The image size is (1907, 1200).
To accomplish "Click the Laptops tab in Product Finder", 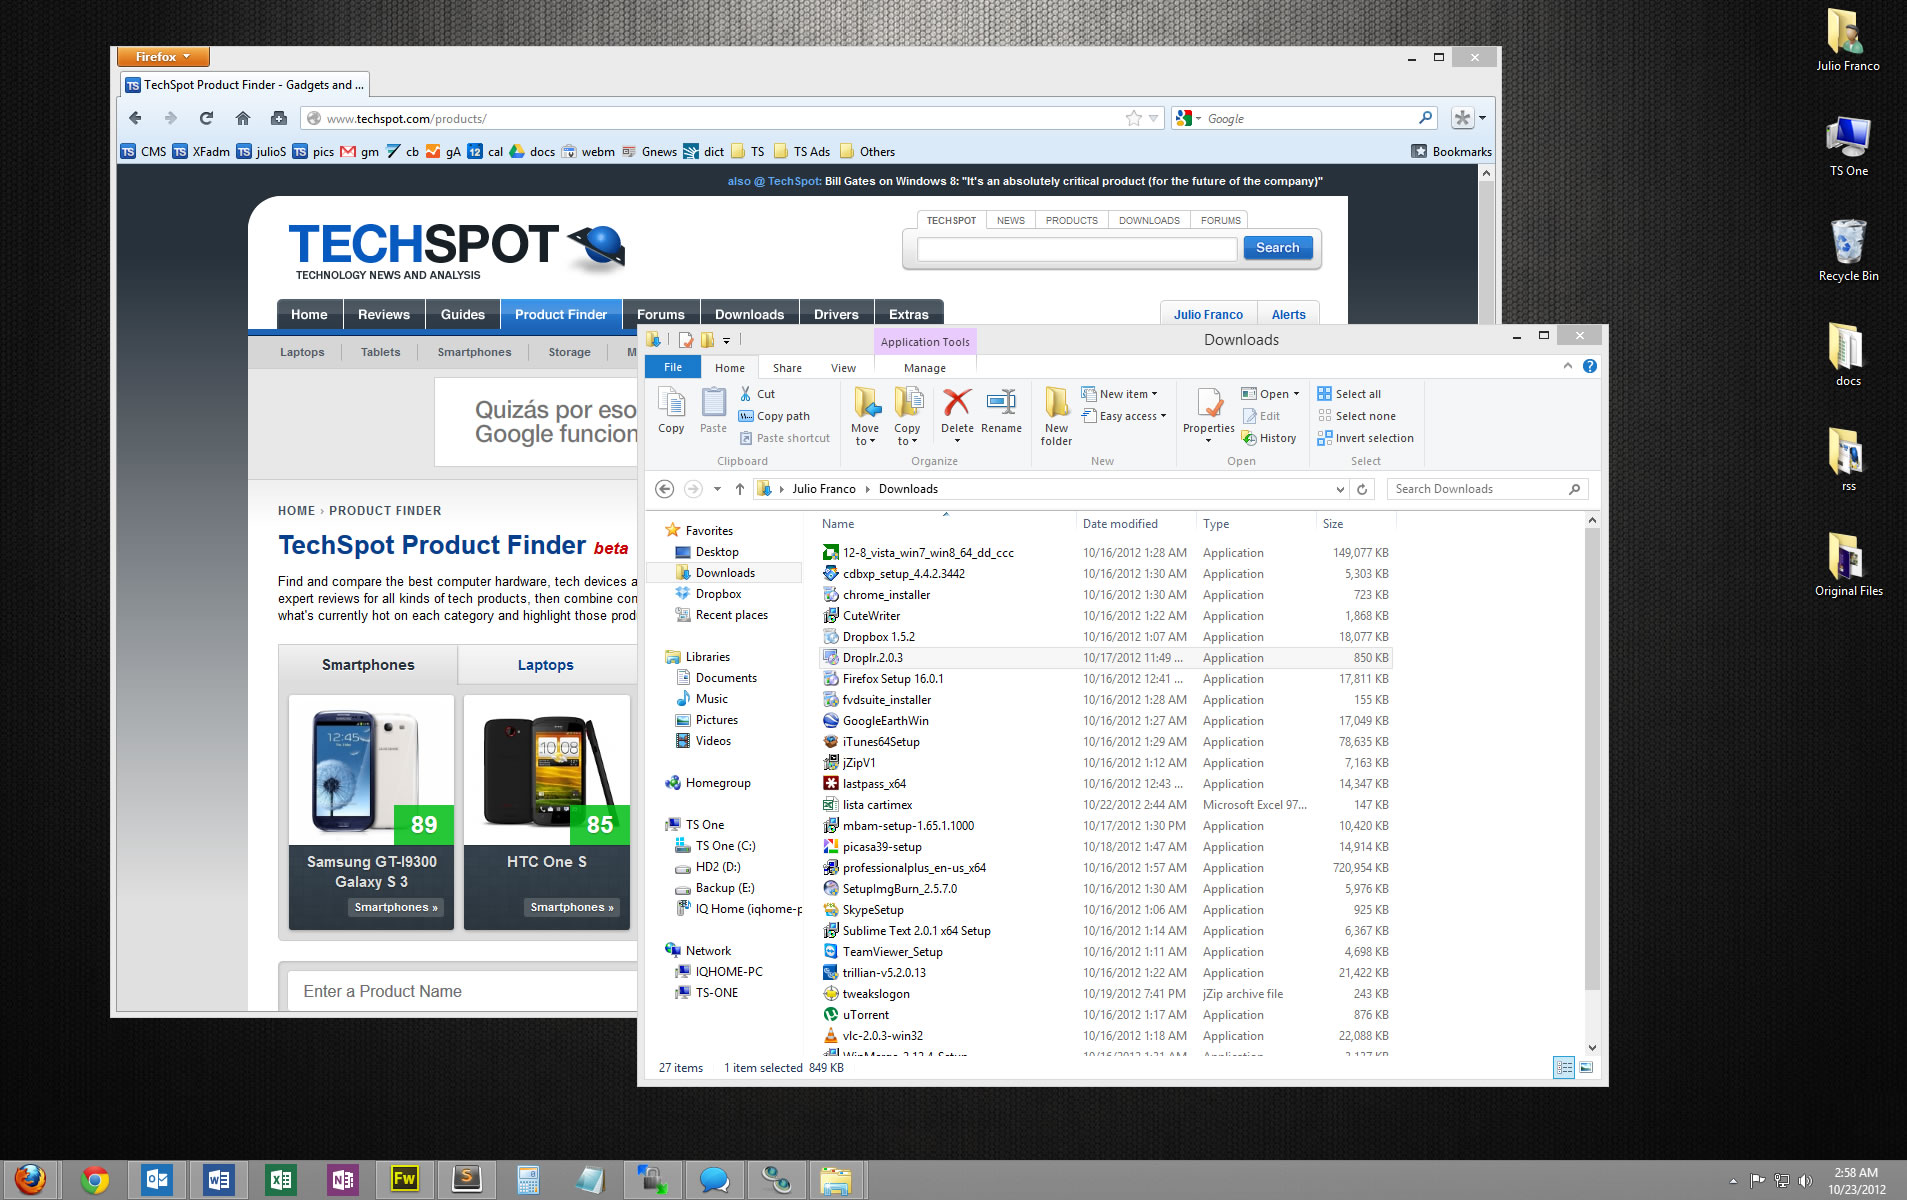I will point(545,665).
